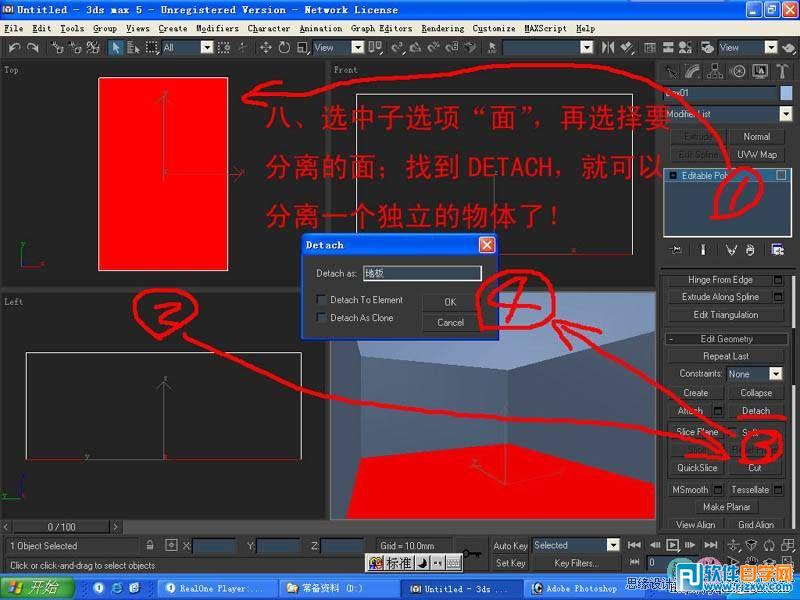Check the Detach As Clone option
The image size is (800, 600).
point(321,316)
